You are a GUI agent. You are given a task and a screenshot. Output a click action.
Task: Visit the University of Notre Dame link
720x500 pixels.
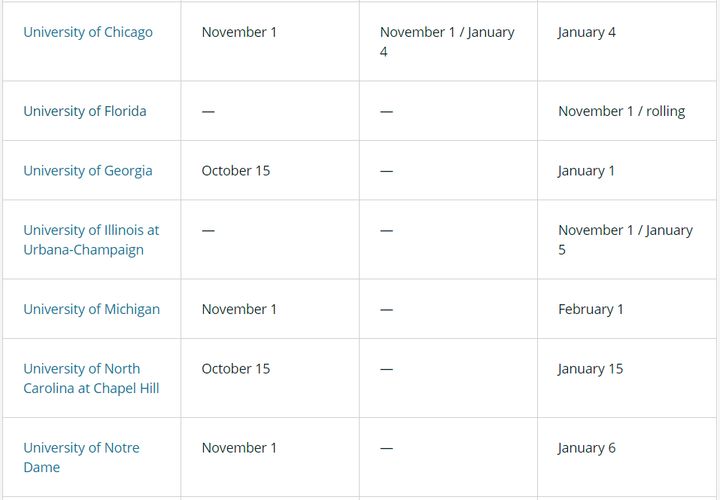tap(81, 457)
